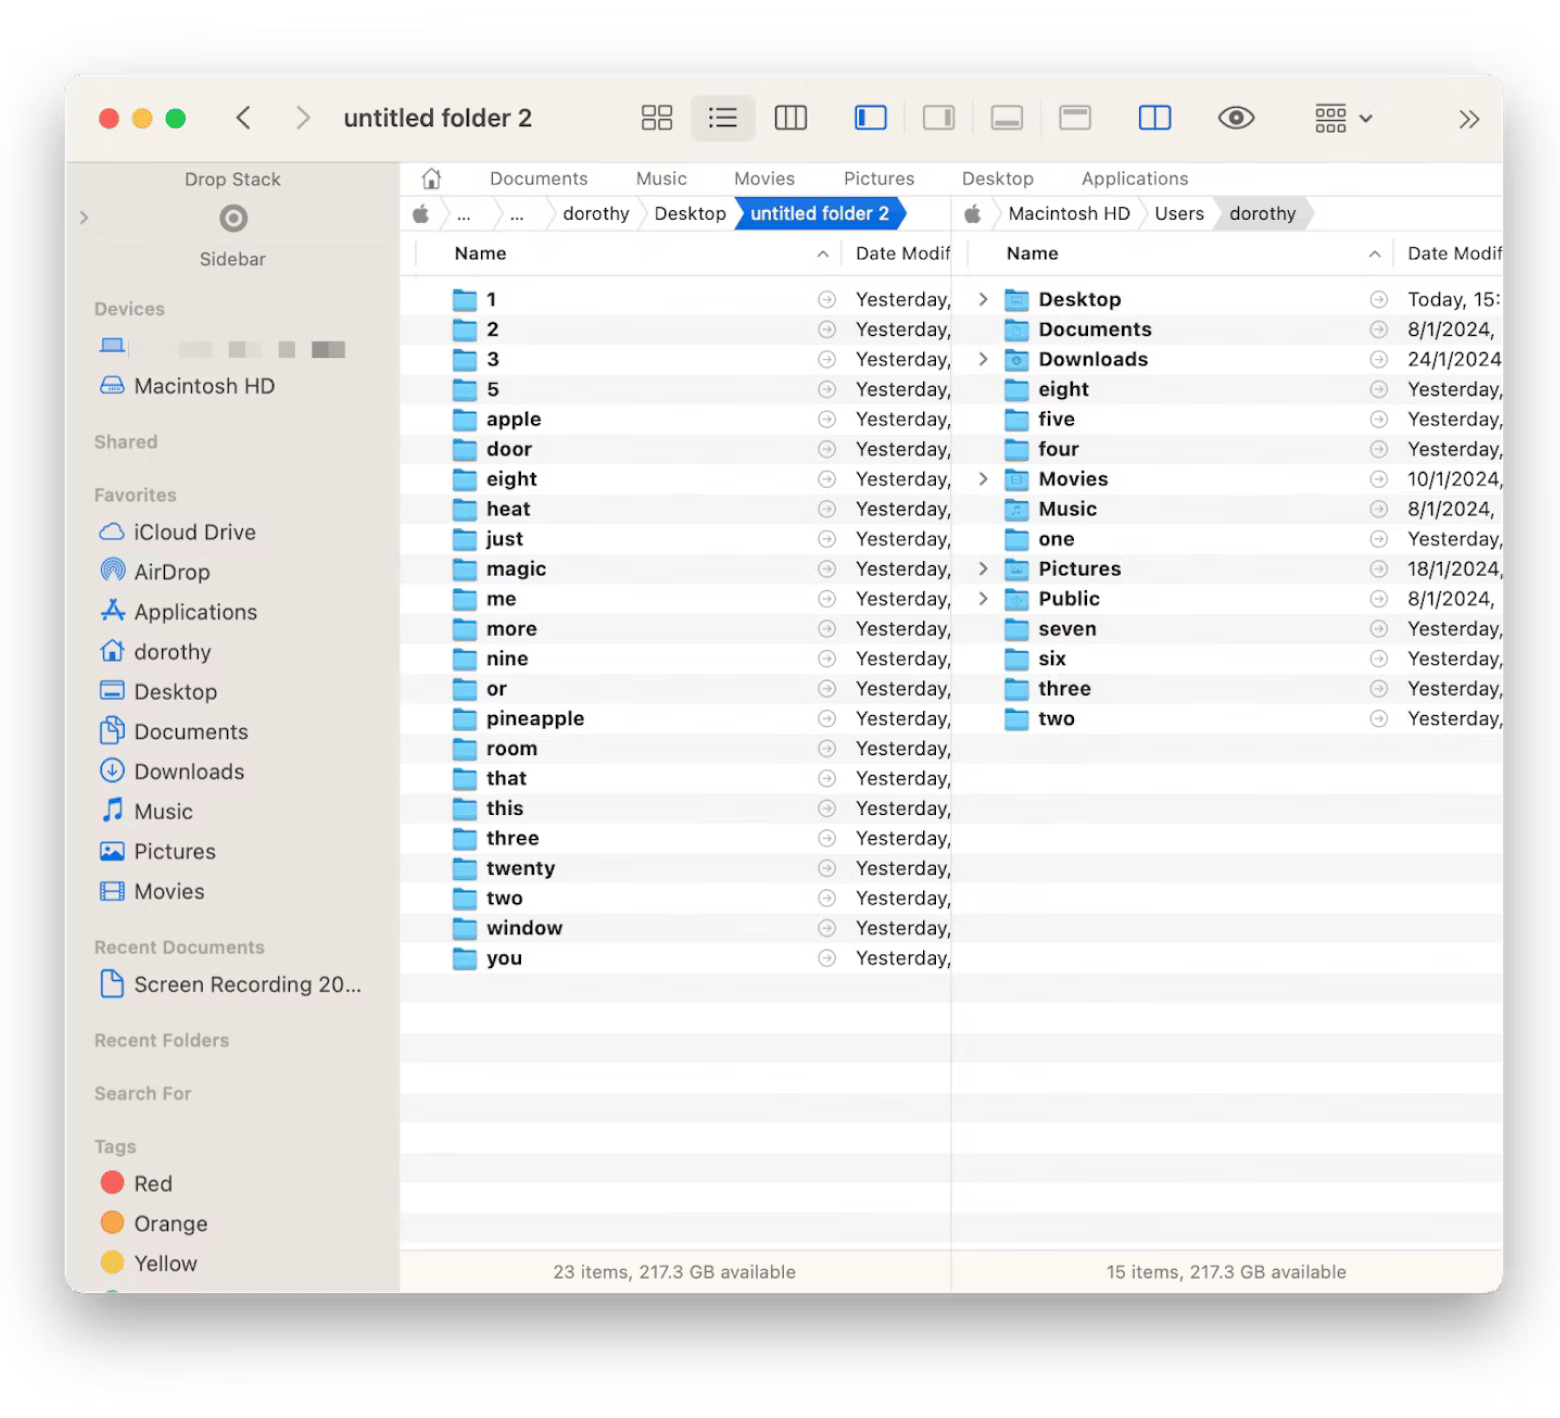The height and width of the screenshot is (1418, 1560).
Task: Expand the Pictures folder disclosure arrow
Action: (983, 569)
